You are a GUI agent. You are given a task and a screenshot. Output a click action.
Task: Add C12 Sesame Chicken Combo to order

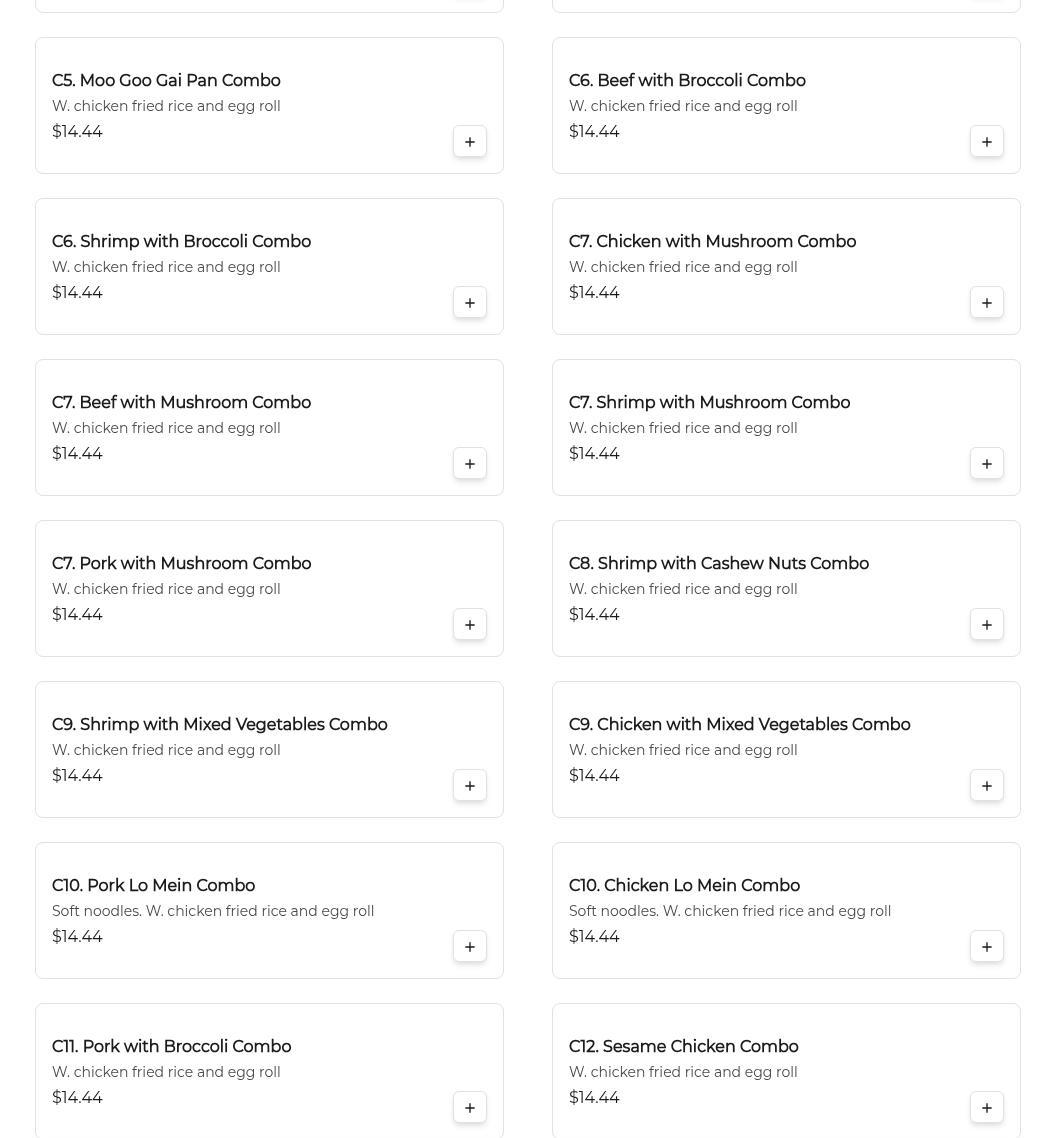point(987,1108)
